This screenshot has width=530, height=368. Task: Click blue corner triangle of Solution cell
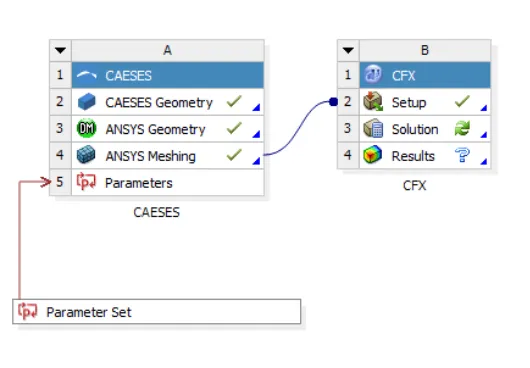484,134
